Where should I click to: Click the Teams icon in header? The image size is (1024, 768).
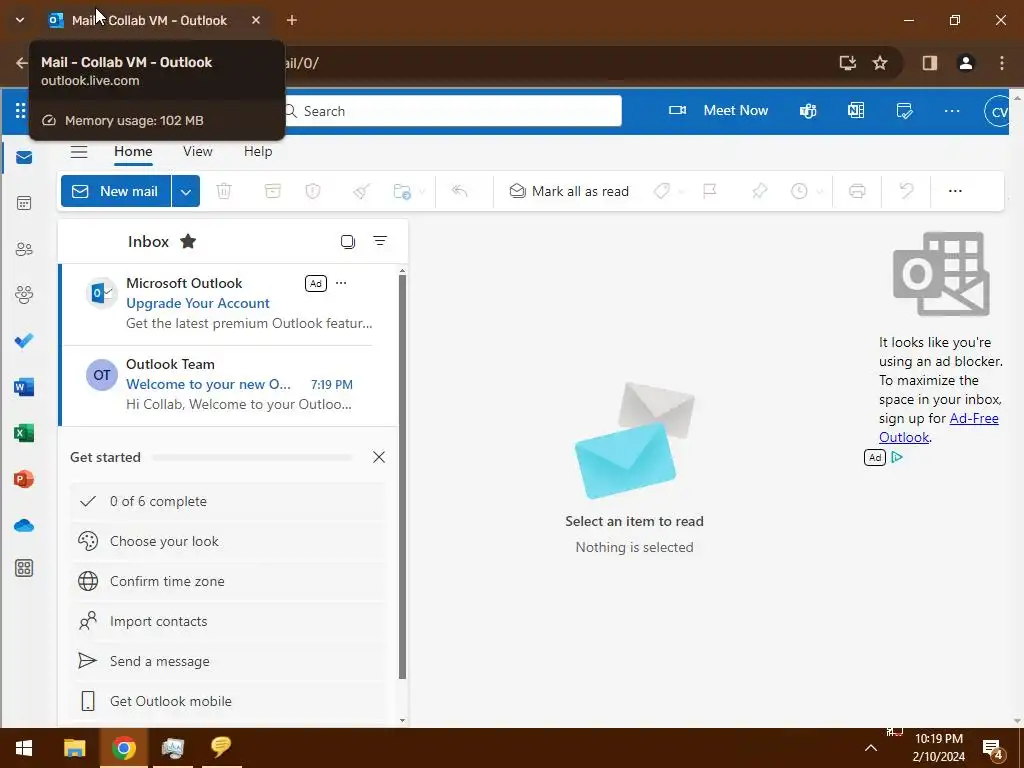coord(808,111)
